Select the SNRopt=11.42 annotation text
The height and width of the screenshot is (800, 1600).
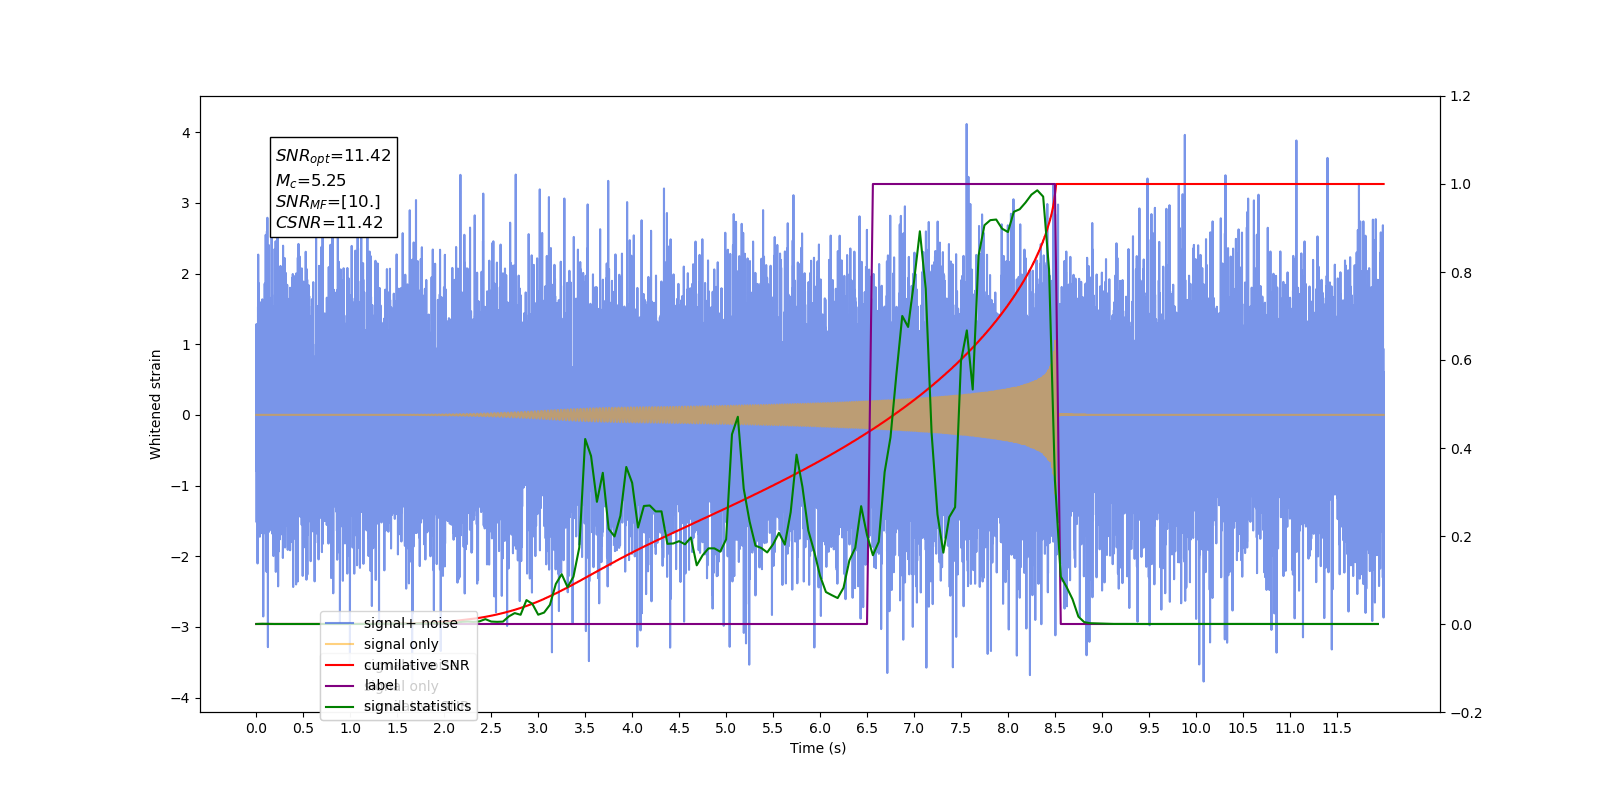pyautogui.click(x=333, y=156)
